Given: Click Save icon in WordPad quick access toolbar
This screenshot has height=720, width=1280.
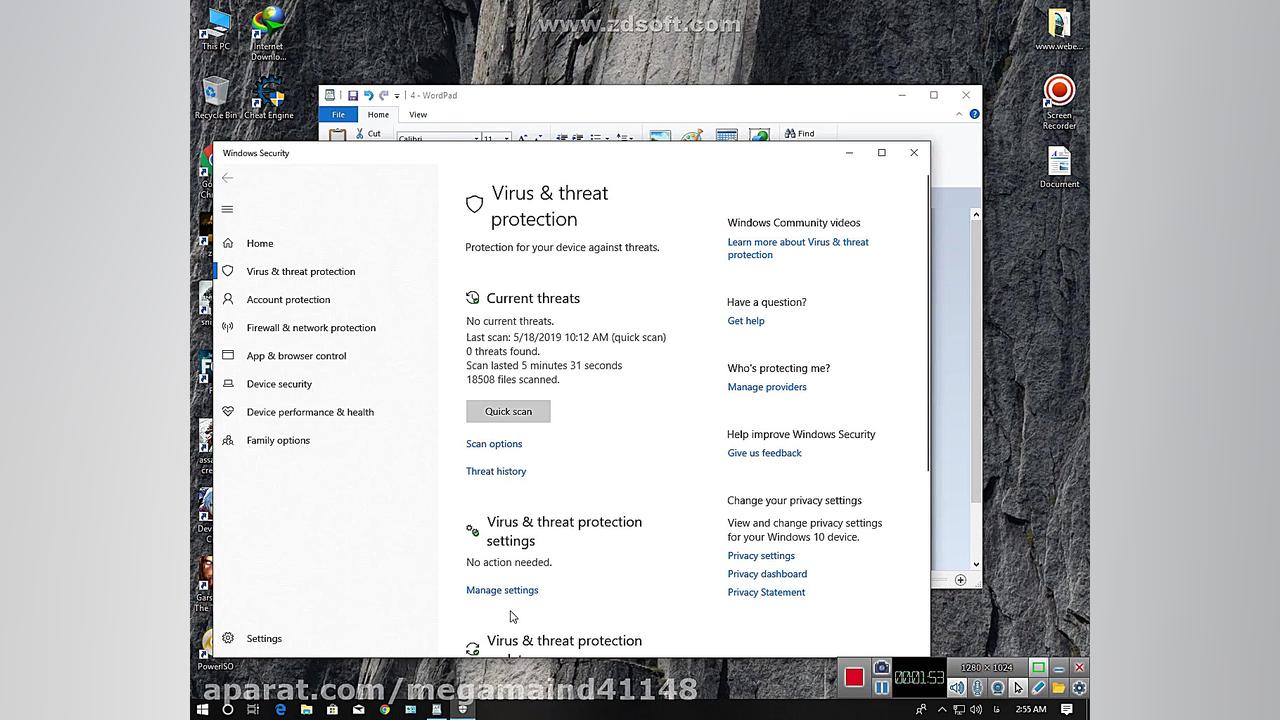Looking at the screenshot, I should (353, 96).
